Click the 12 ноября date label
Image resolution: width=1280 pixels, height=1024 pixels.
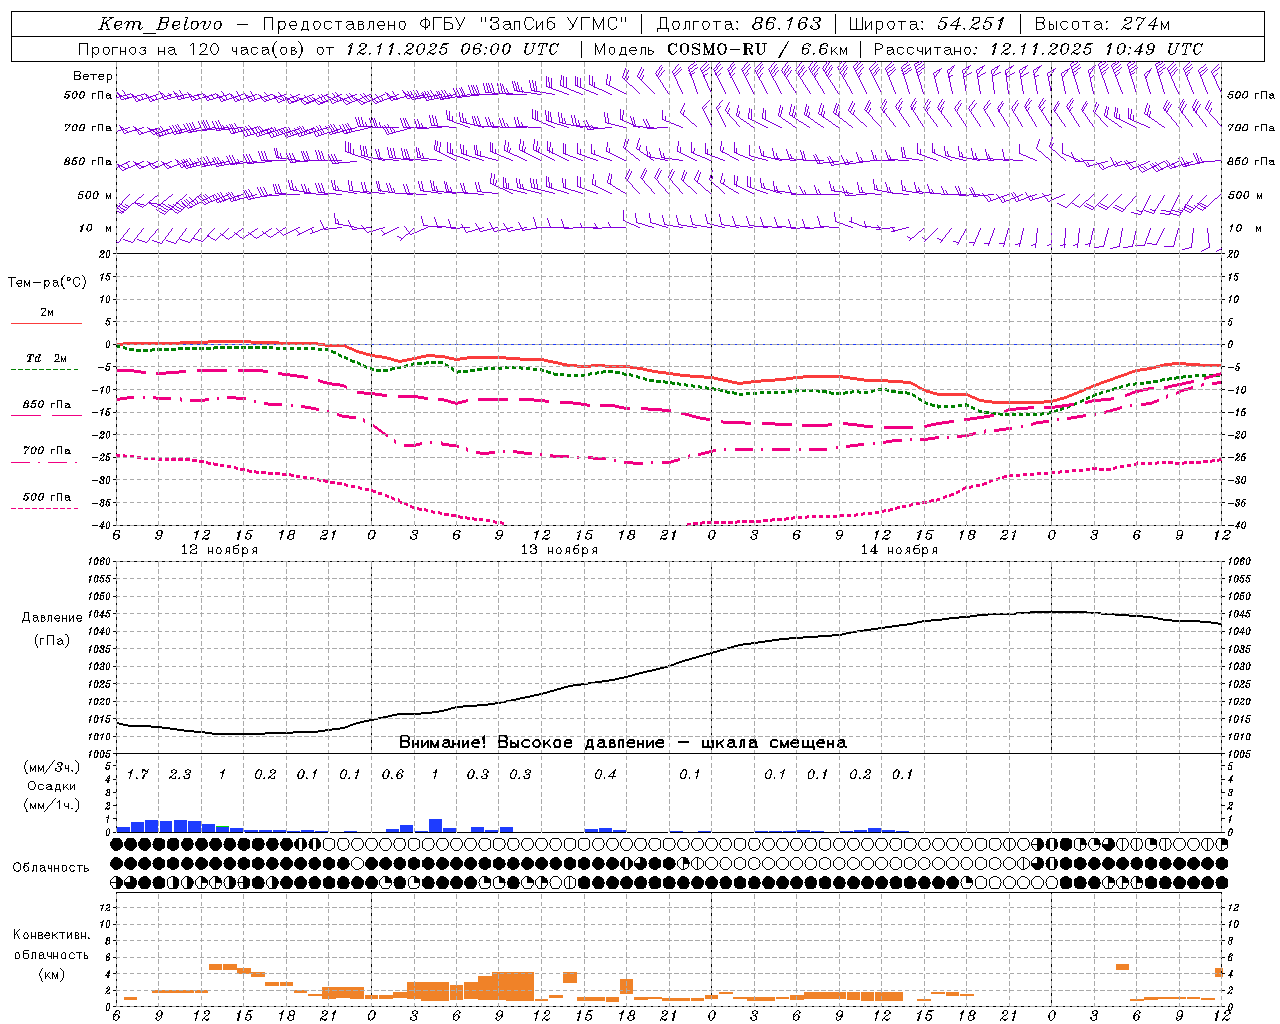point(219,550)
